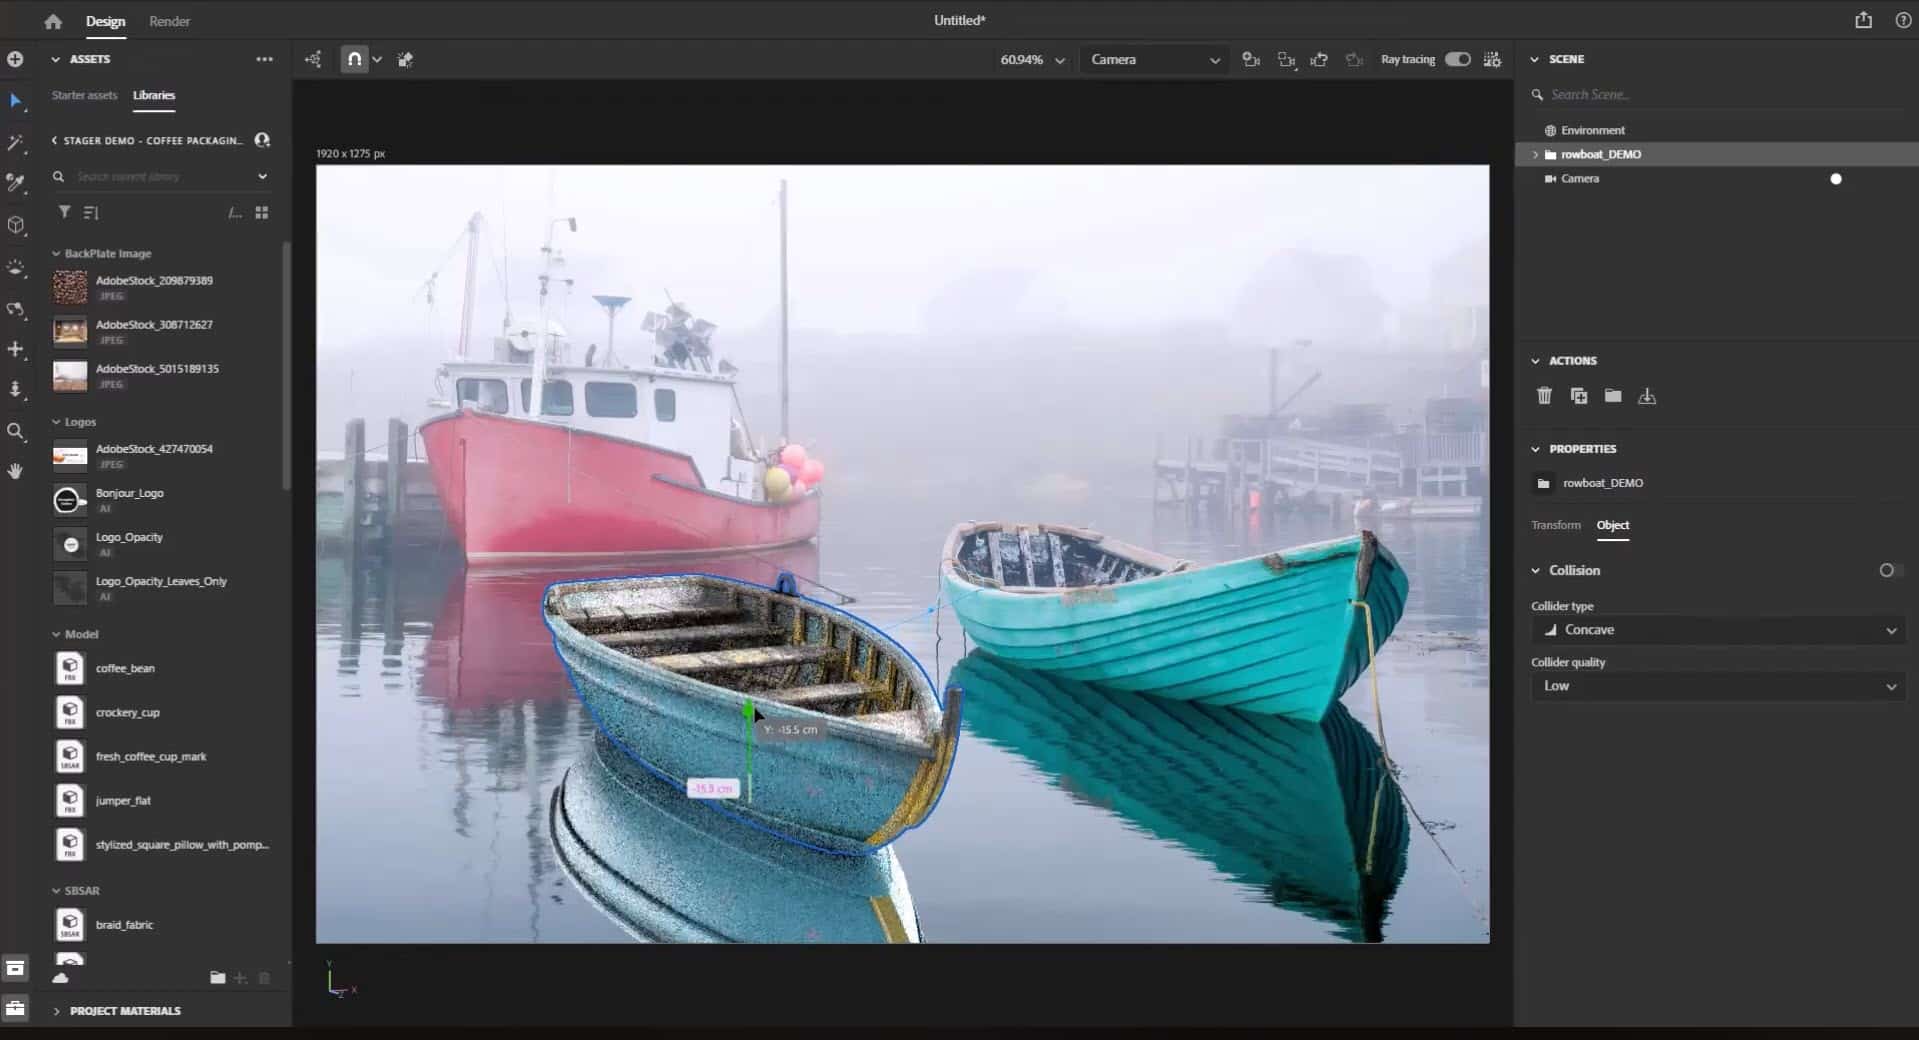The width and height of the screenshot is (1919, 1040).
Task: Click the Search Scene input field
Action: coord(1720,95)
